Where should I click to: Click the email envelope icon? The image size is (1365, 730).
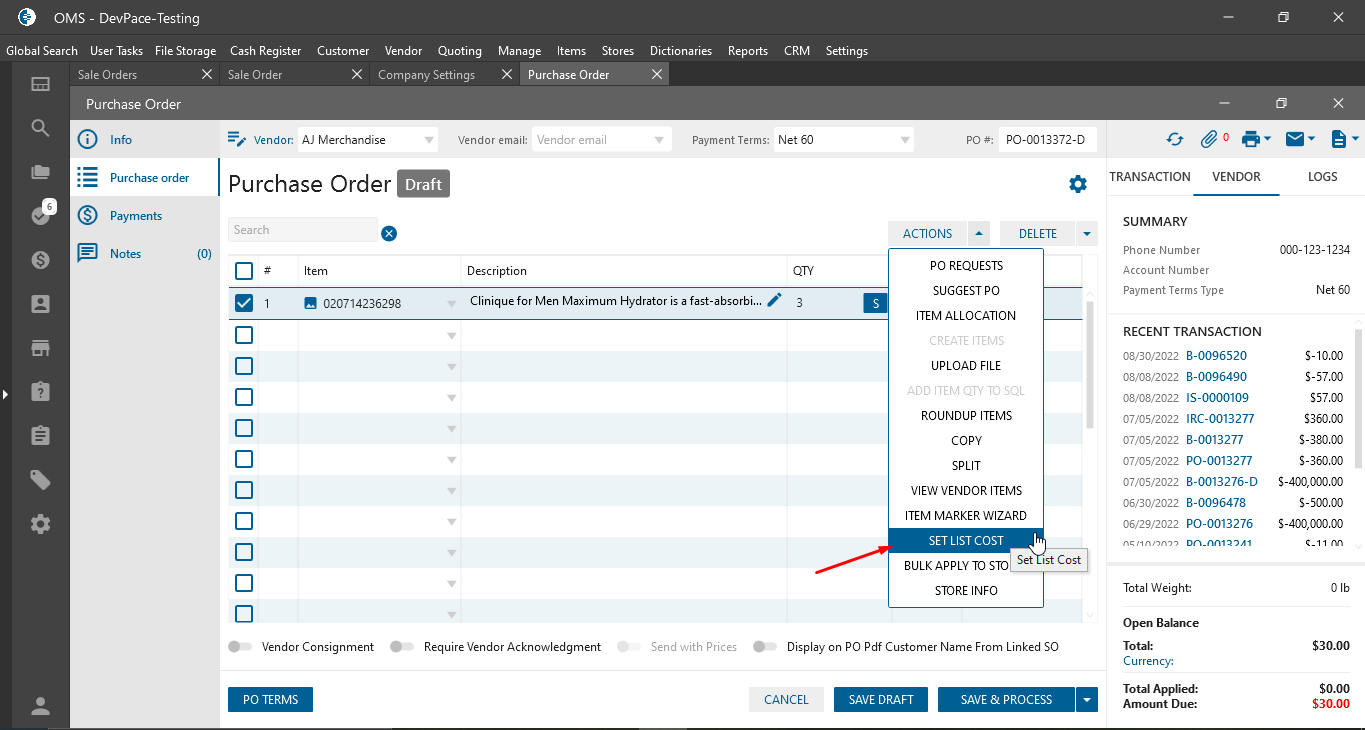tap(1295, 140)
